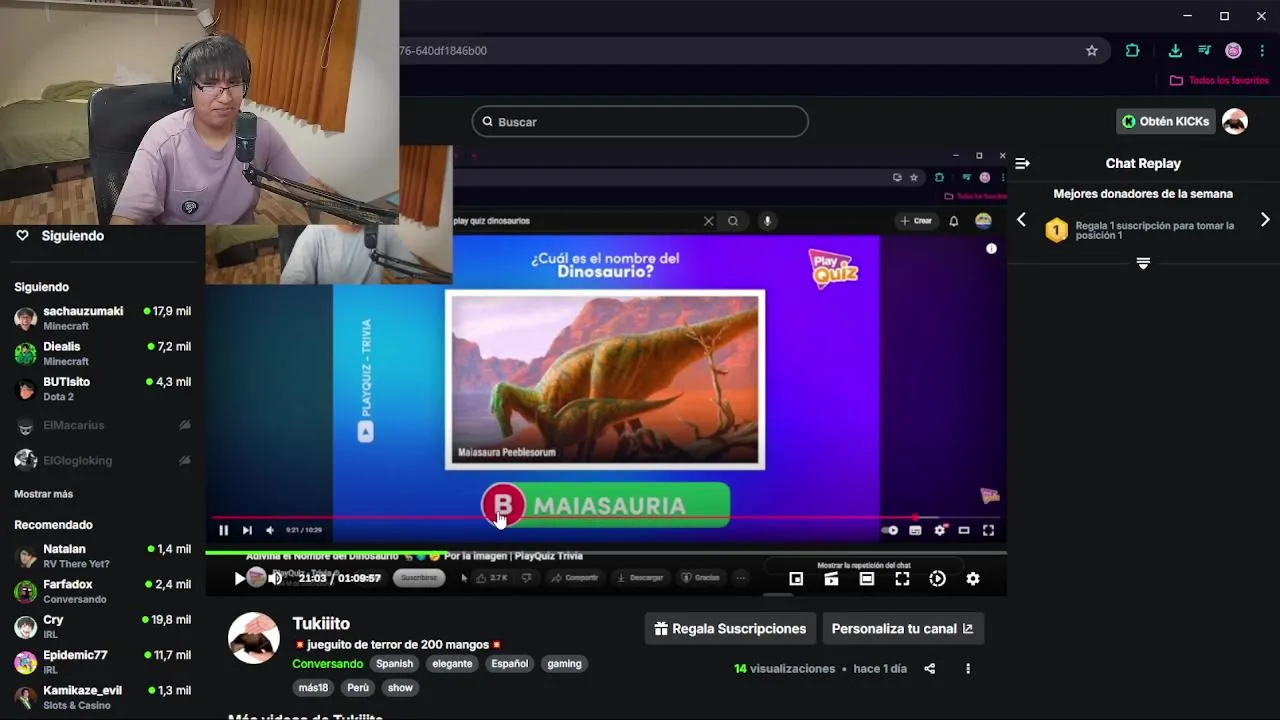
Task: Open embedded YouTube player settings gear
Action: click(940, 530)
